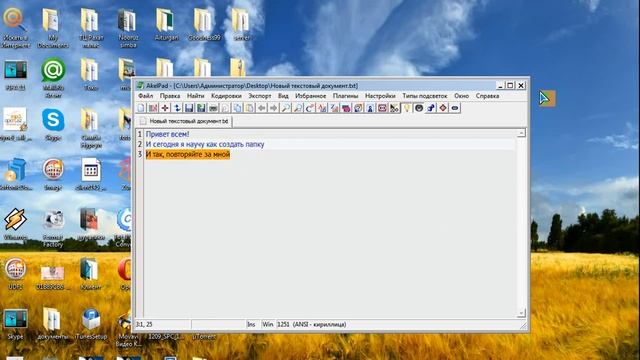Select the Format Factory desktop icon

click(x=53, y=228)
